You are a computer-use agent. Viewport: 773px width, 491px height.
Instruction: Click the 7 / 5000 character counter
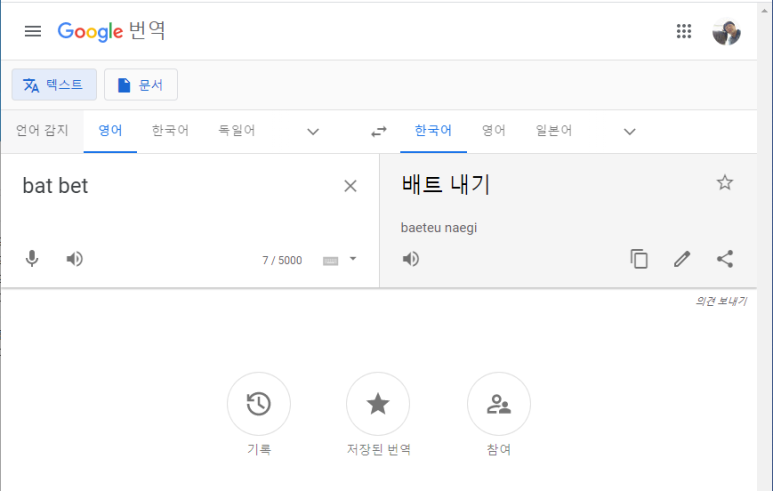click(282, 260)
